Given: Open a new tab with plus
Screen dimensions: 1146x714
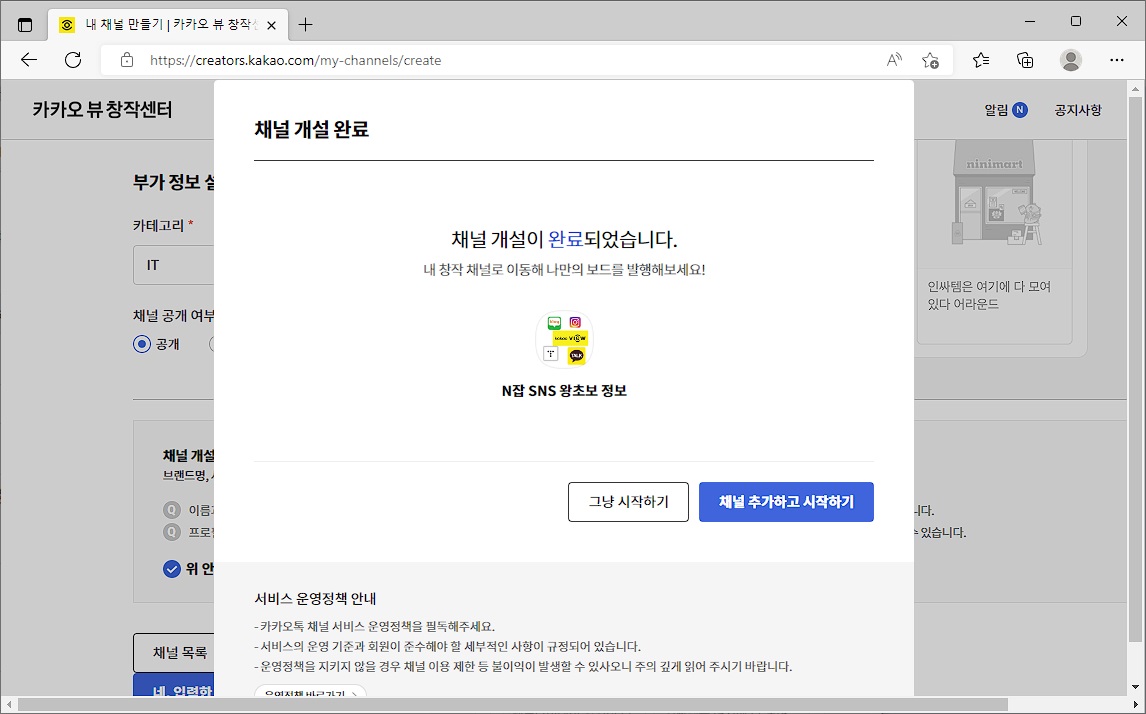Looking at the screenshot, I should [x=306, y=25].
